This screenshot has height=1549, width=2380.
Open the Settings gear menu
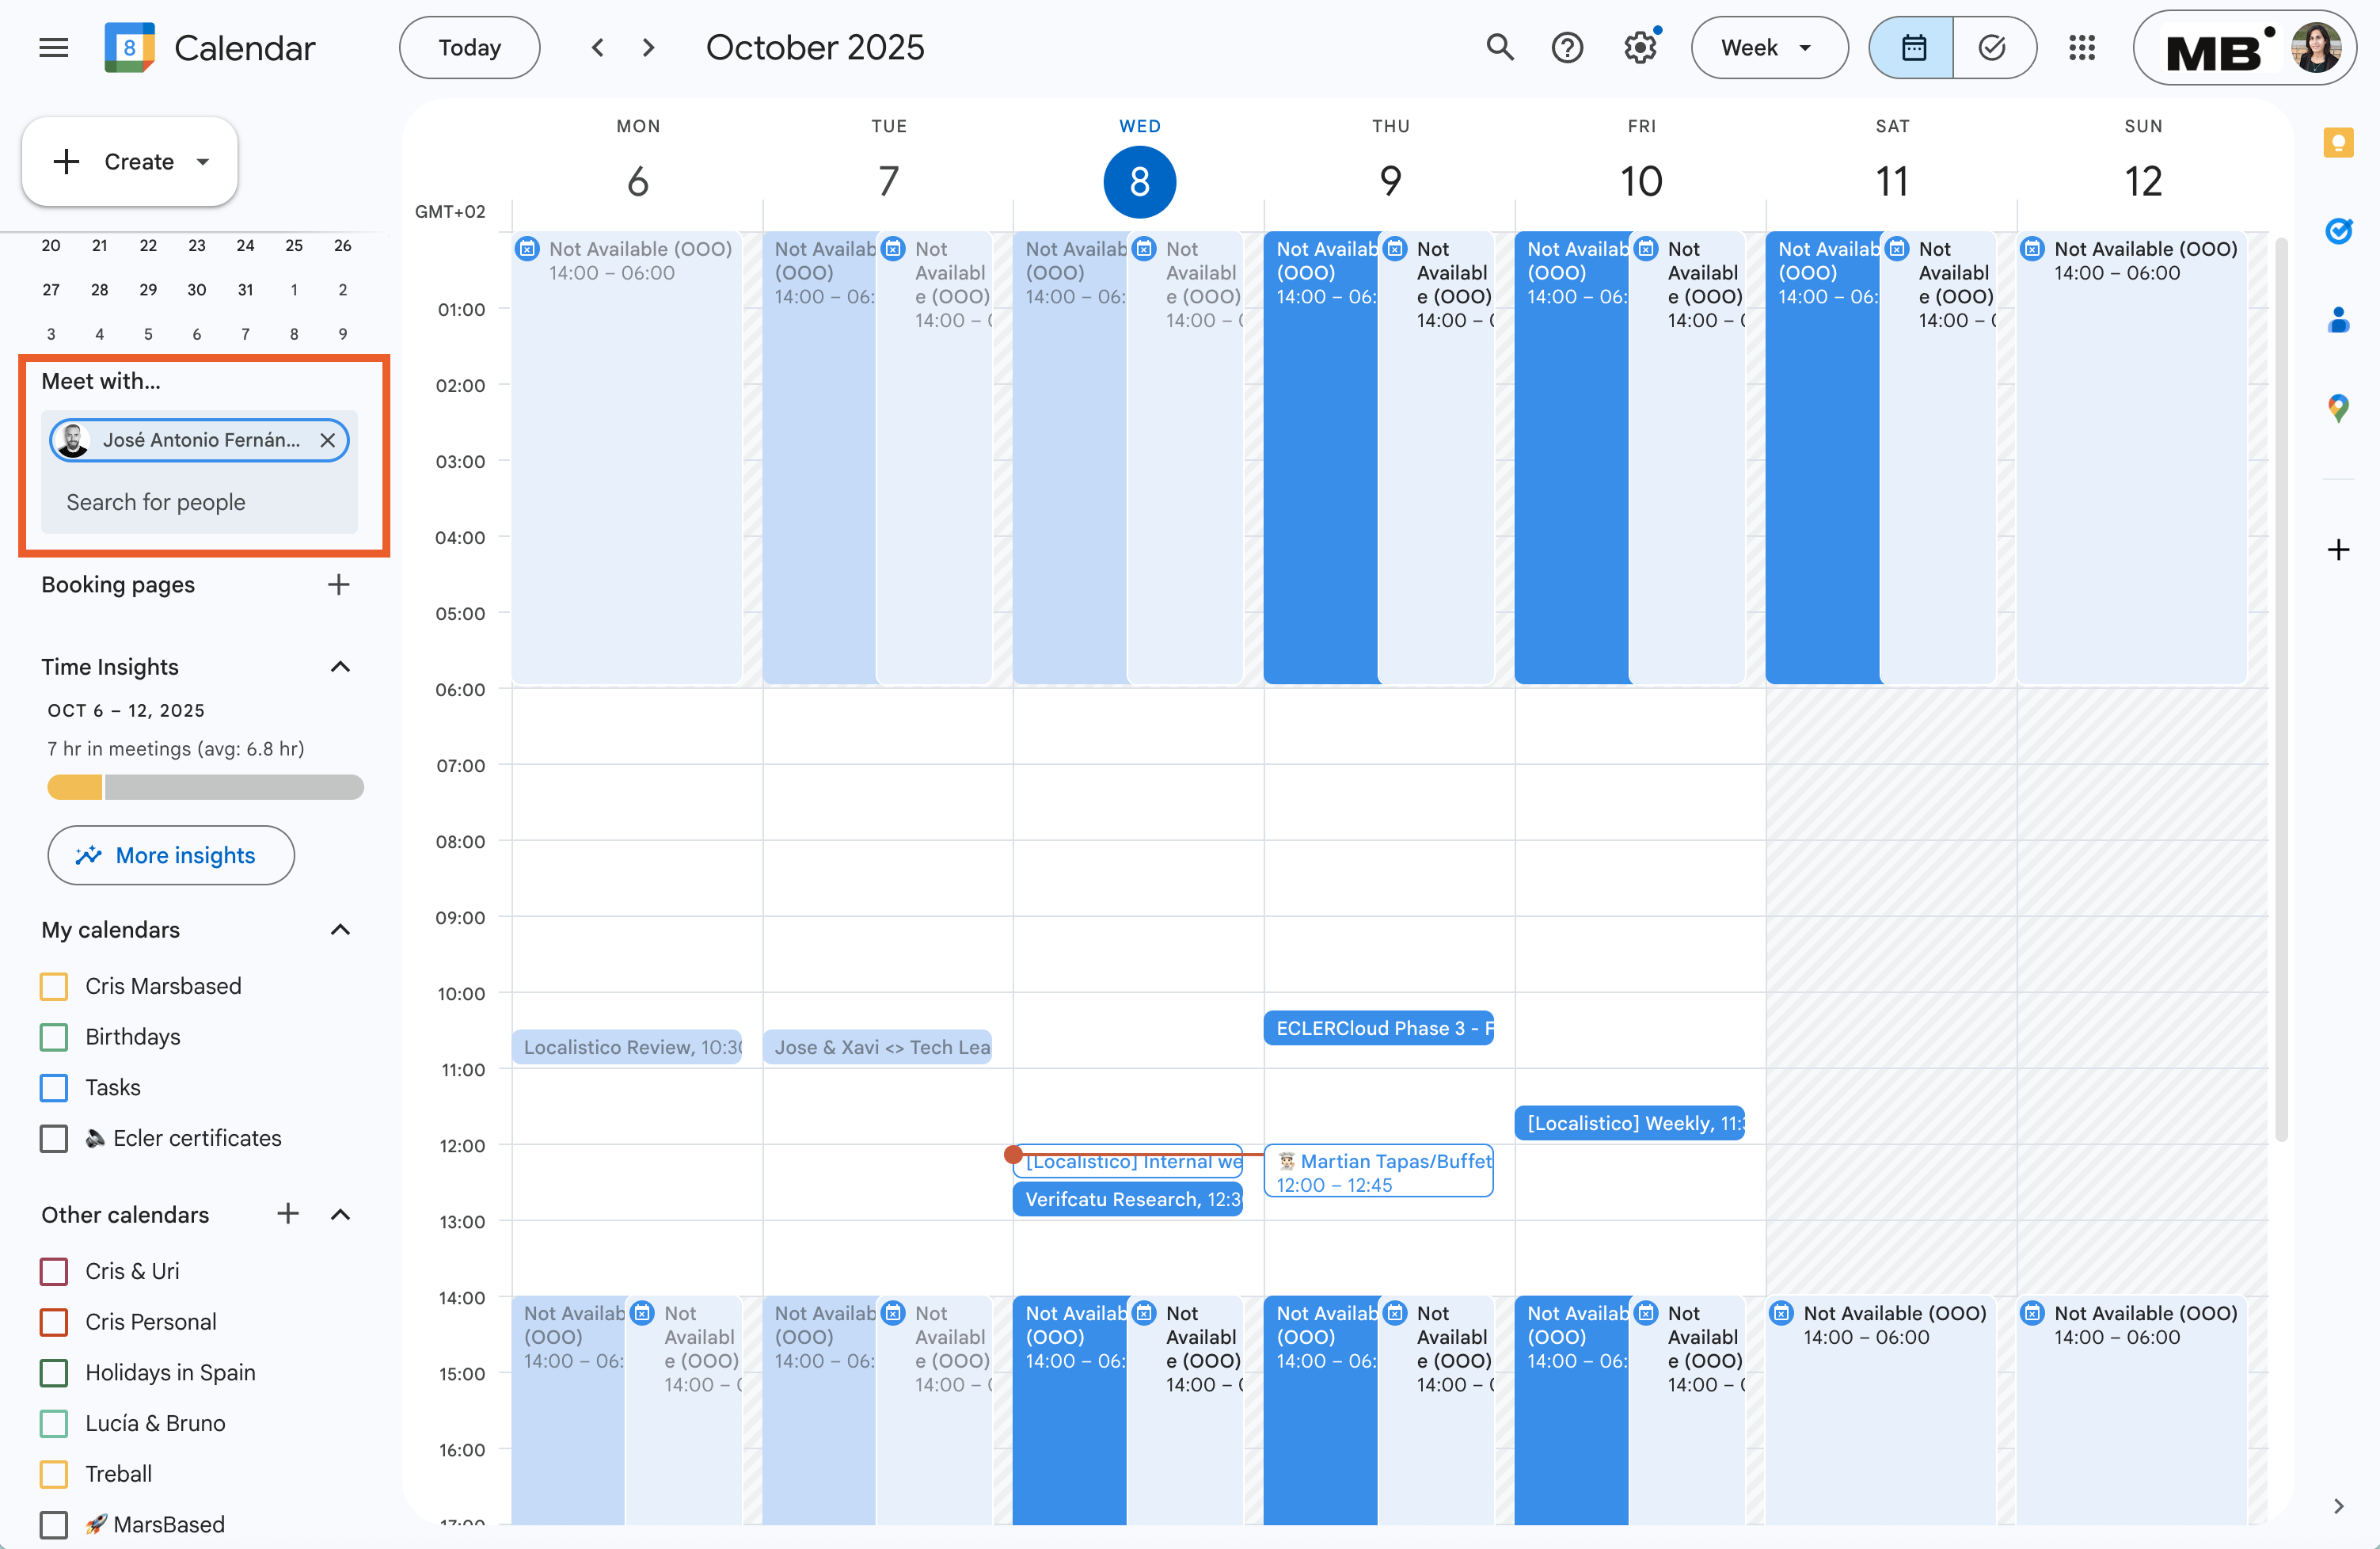click(1640, 47)
